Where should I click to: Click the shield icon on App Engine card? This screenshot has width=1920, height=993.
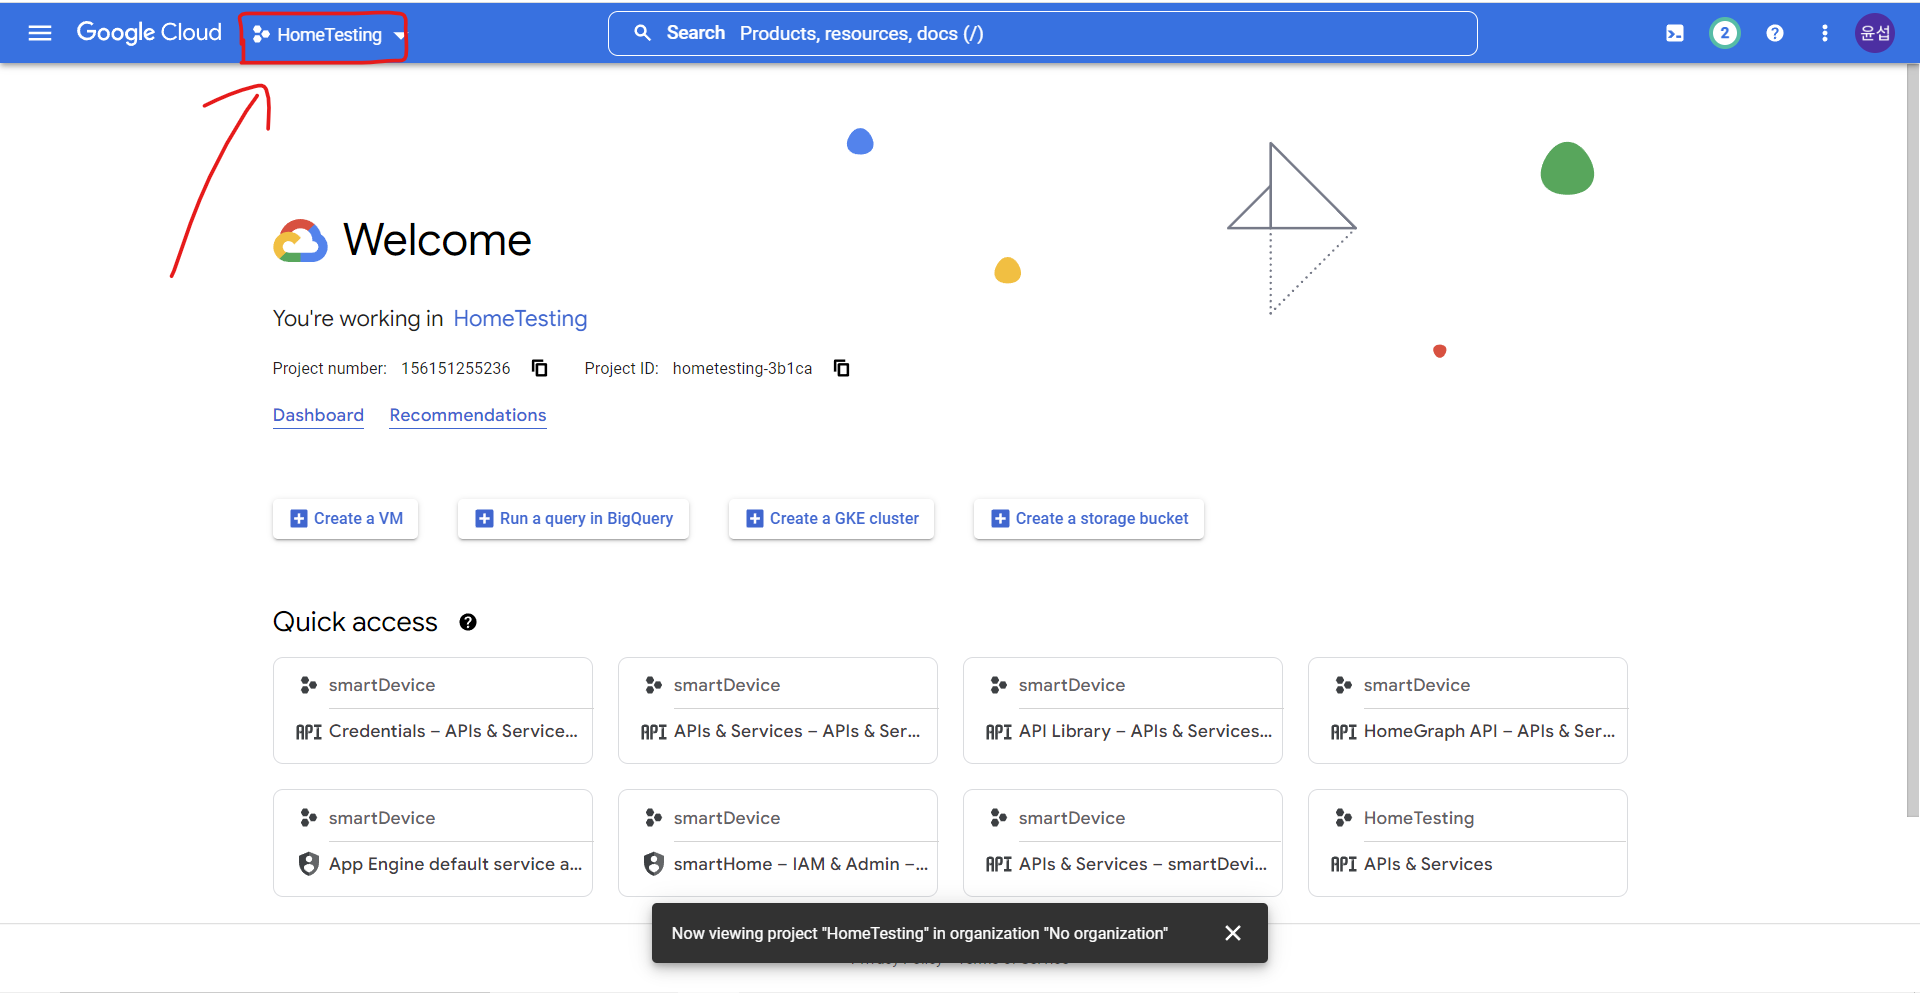coord(309,864)
